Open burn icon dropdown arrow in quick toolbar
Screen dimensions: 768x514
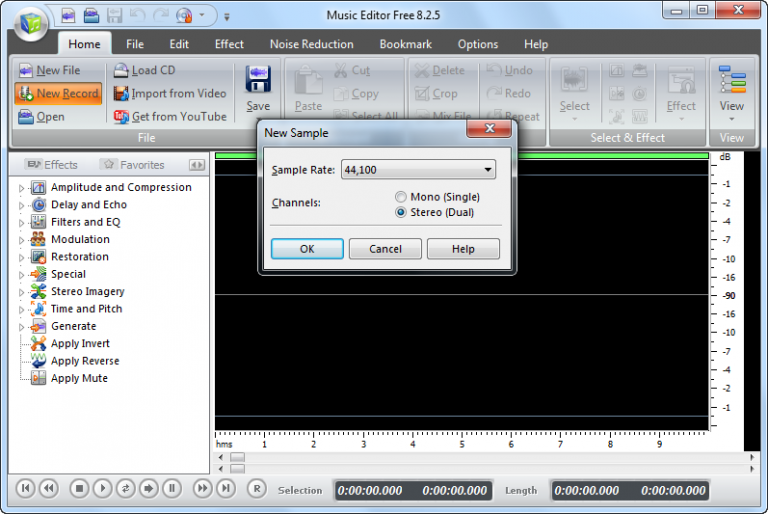point(201,16)
